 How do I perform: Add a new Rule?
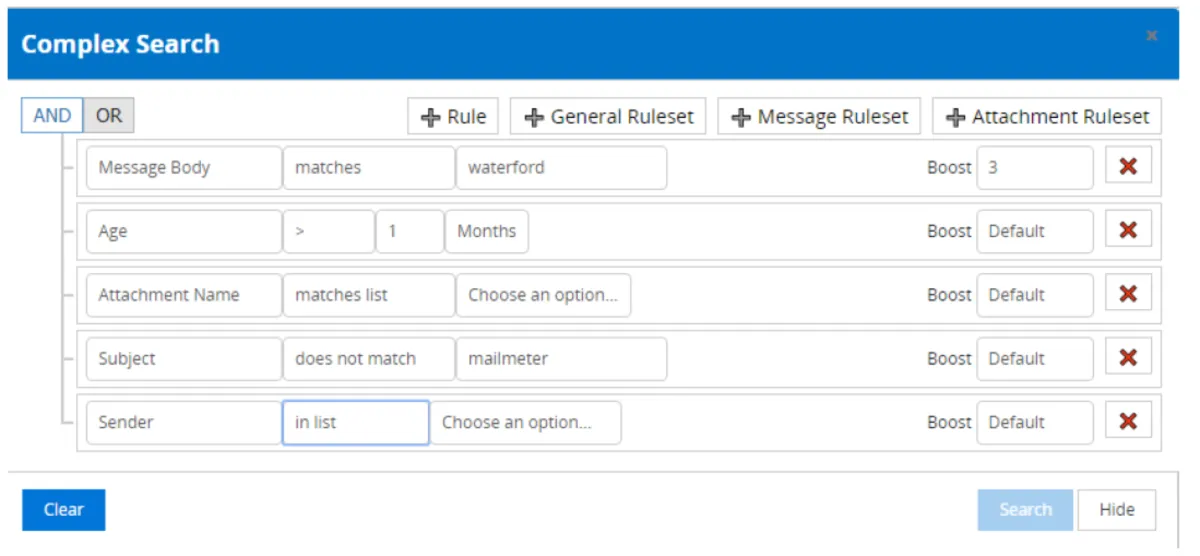coord(453,117)
